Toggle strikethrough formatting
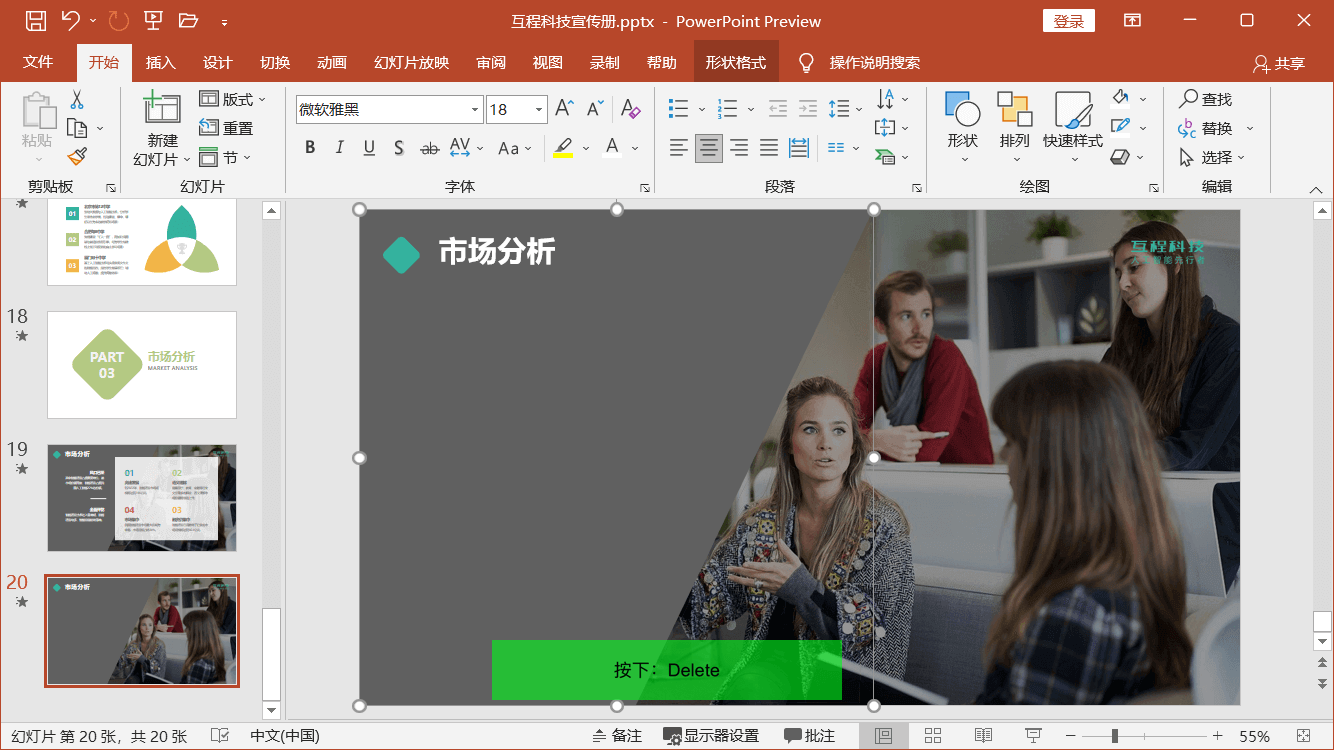Image resolution: width=1334 pixels, height=750 pixels. tap(429, 148)
